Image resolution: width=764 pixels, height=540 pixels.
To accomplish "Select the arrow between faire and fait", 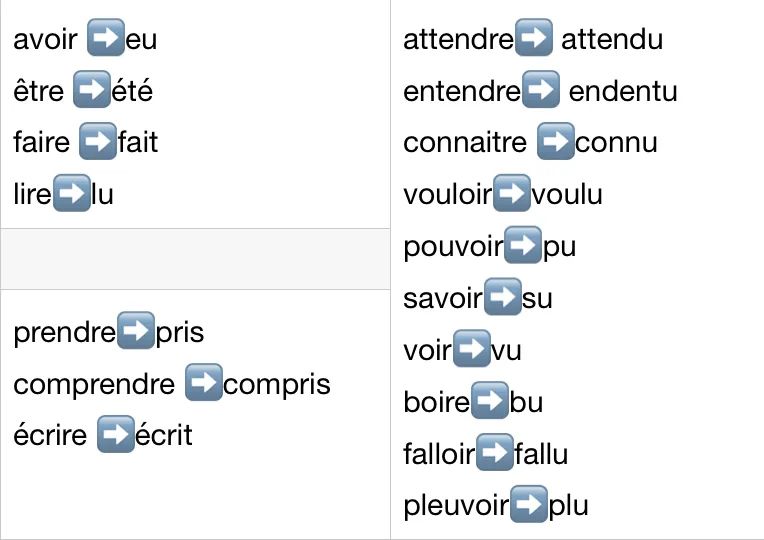I will (98, 141).
